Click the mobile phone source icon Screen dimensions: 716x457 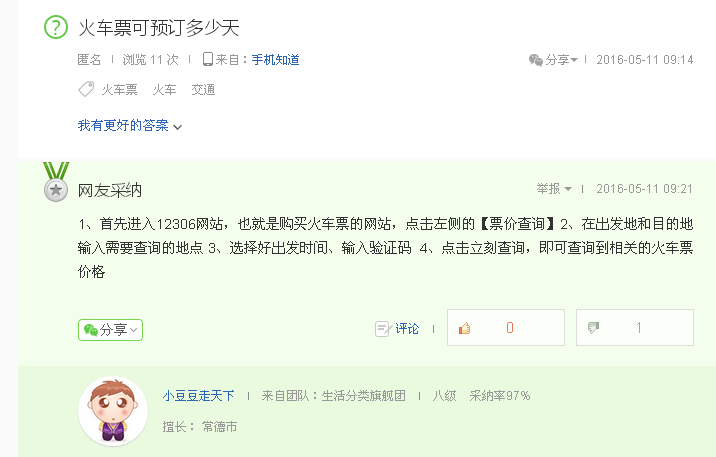(x=208, y=59)
